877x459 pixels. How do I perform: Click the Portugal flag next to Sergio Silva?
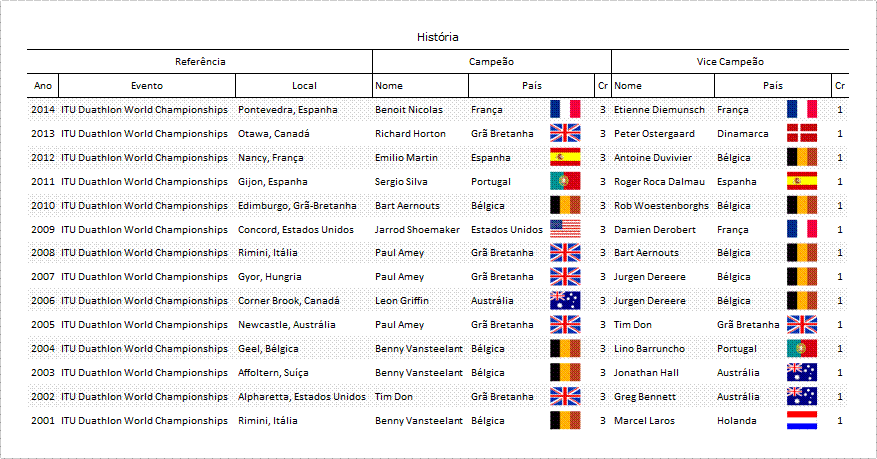[x=565, y=181]
